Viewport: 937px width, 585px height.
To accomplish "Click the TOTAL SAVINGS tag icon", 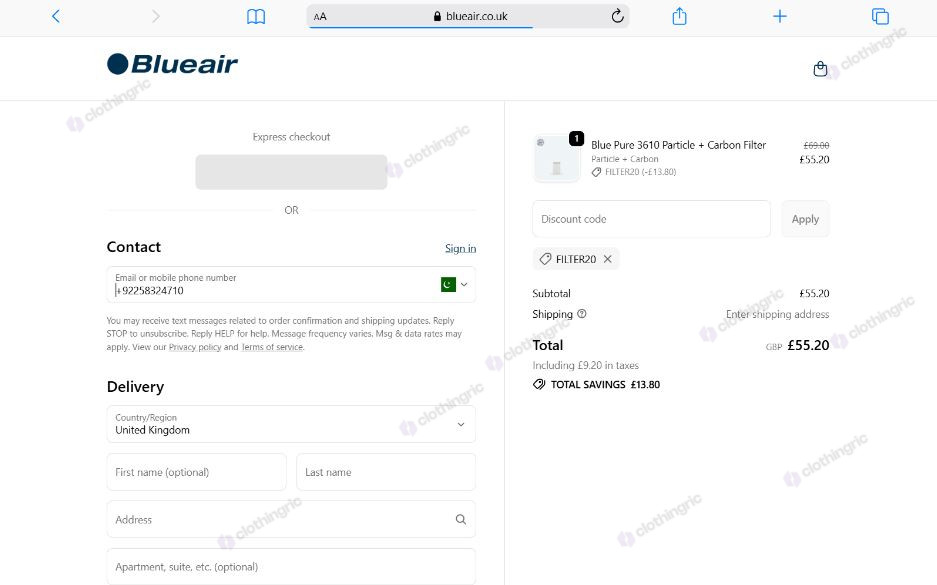I will point(539,384).
